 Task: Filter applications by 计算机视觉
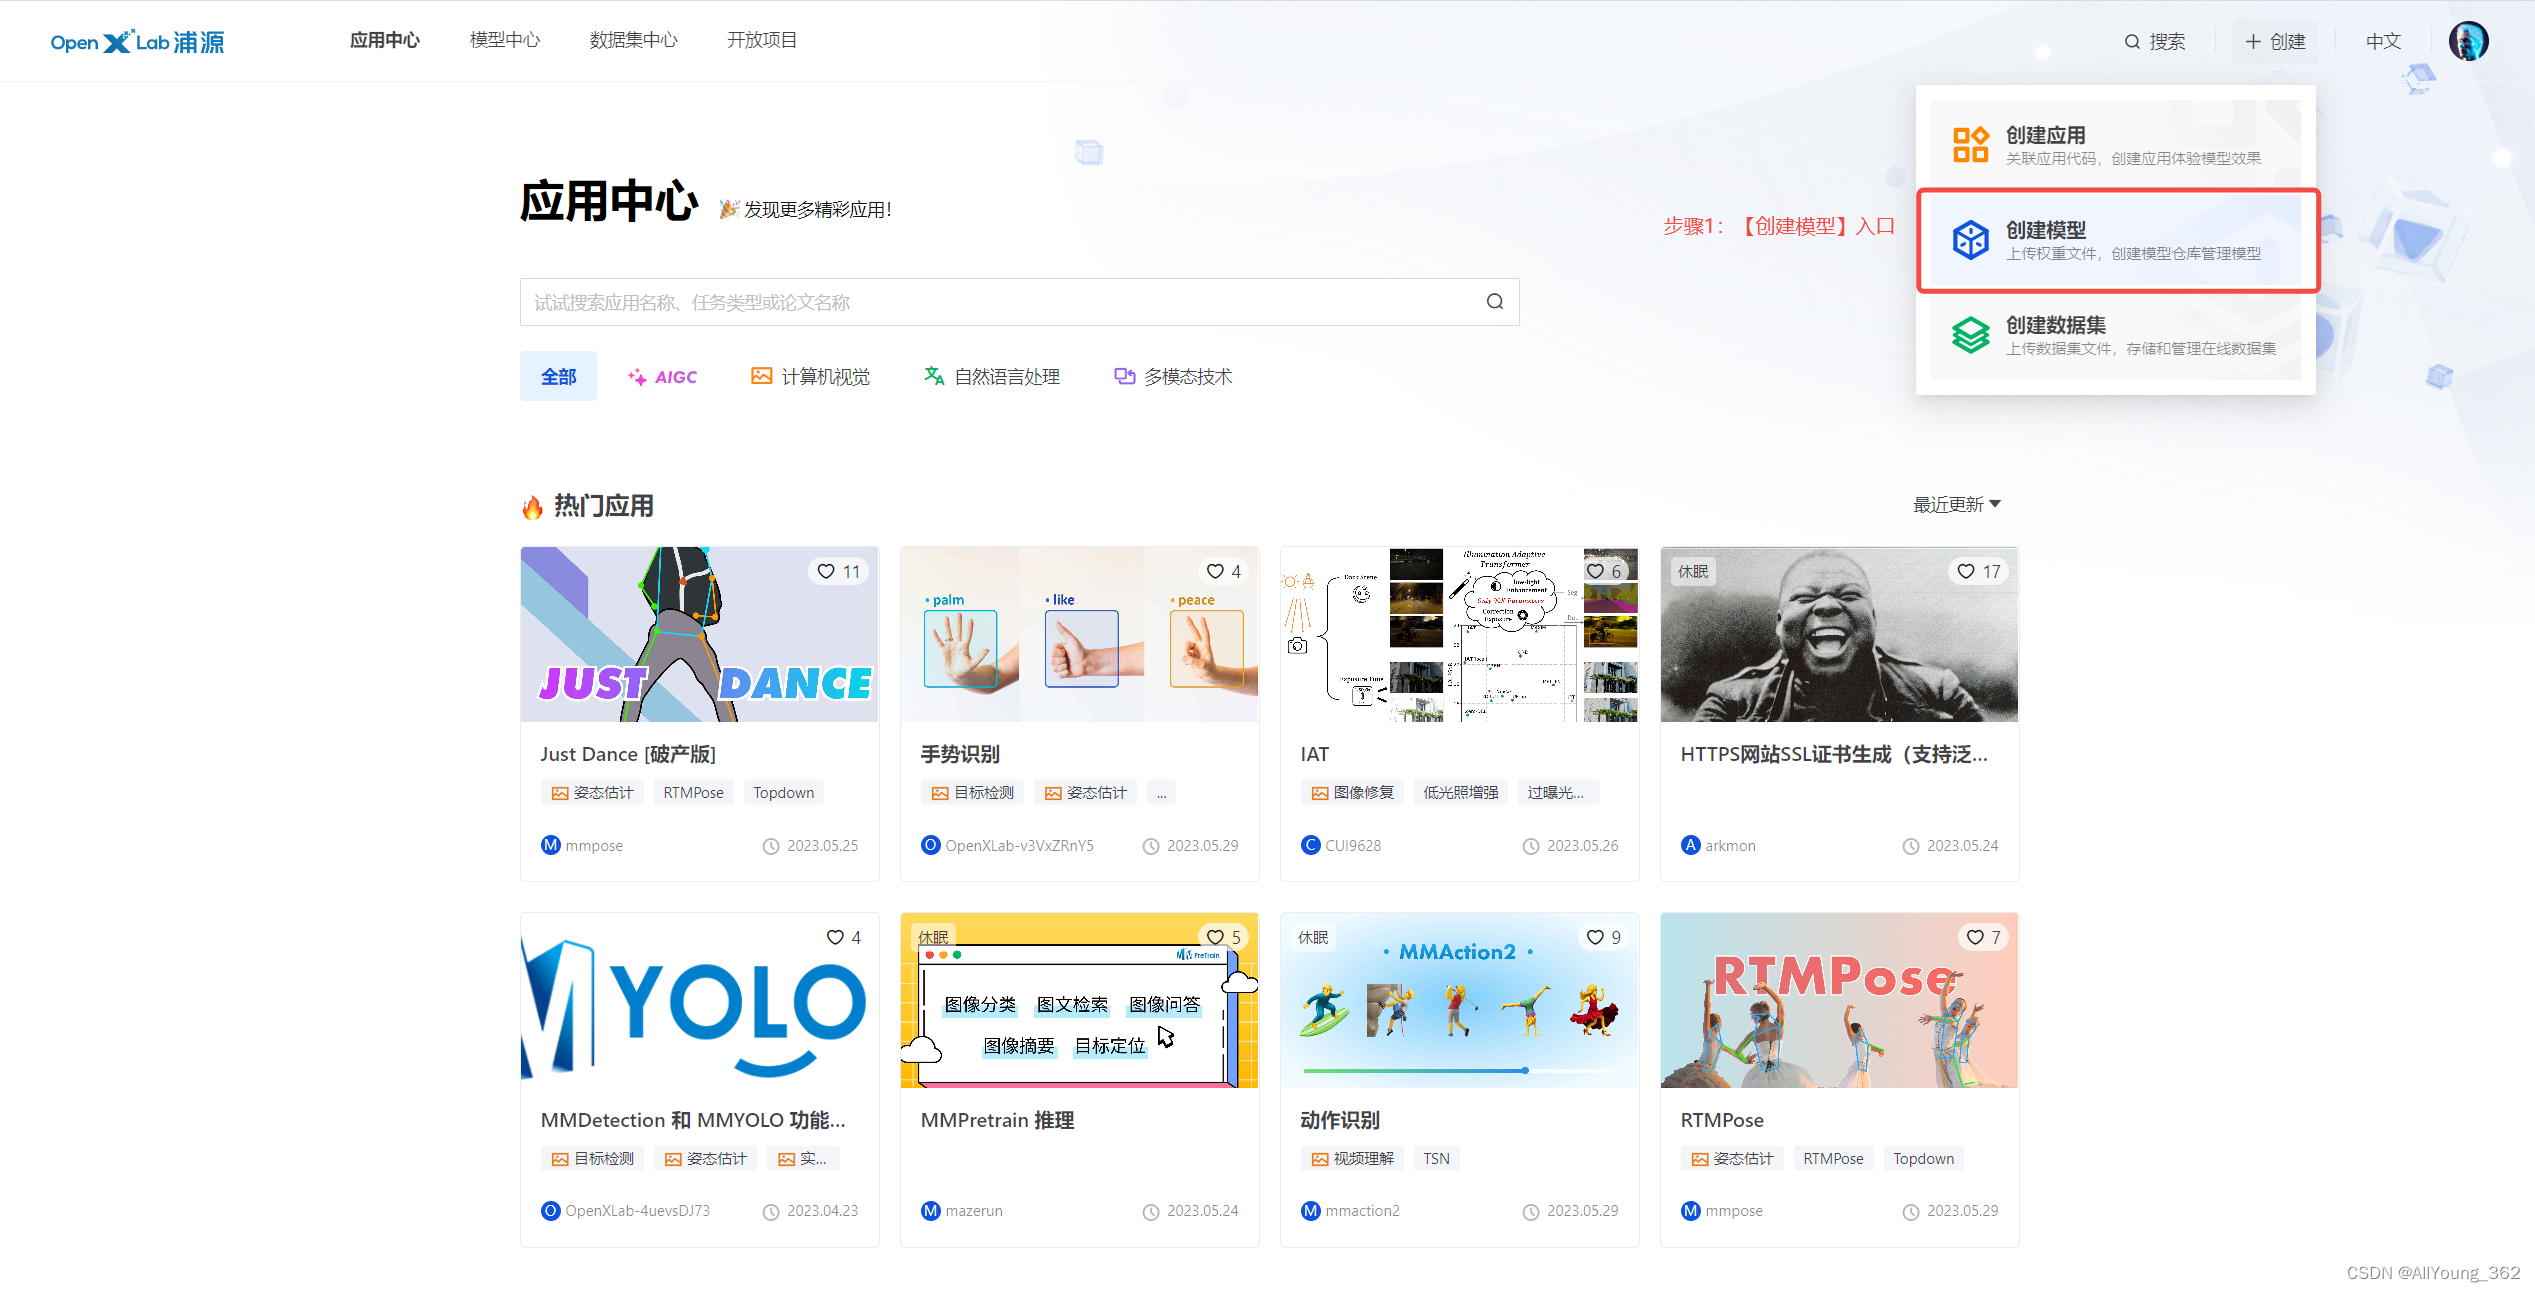click(x=810, y=376)
